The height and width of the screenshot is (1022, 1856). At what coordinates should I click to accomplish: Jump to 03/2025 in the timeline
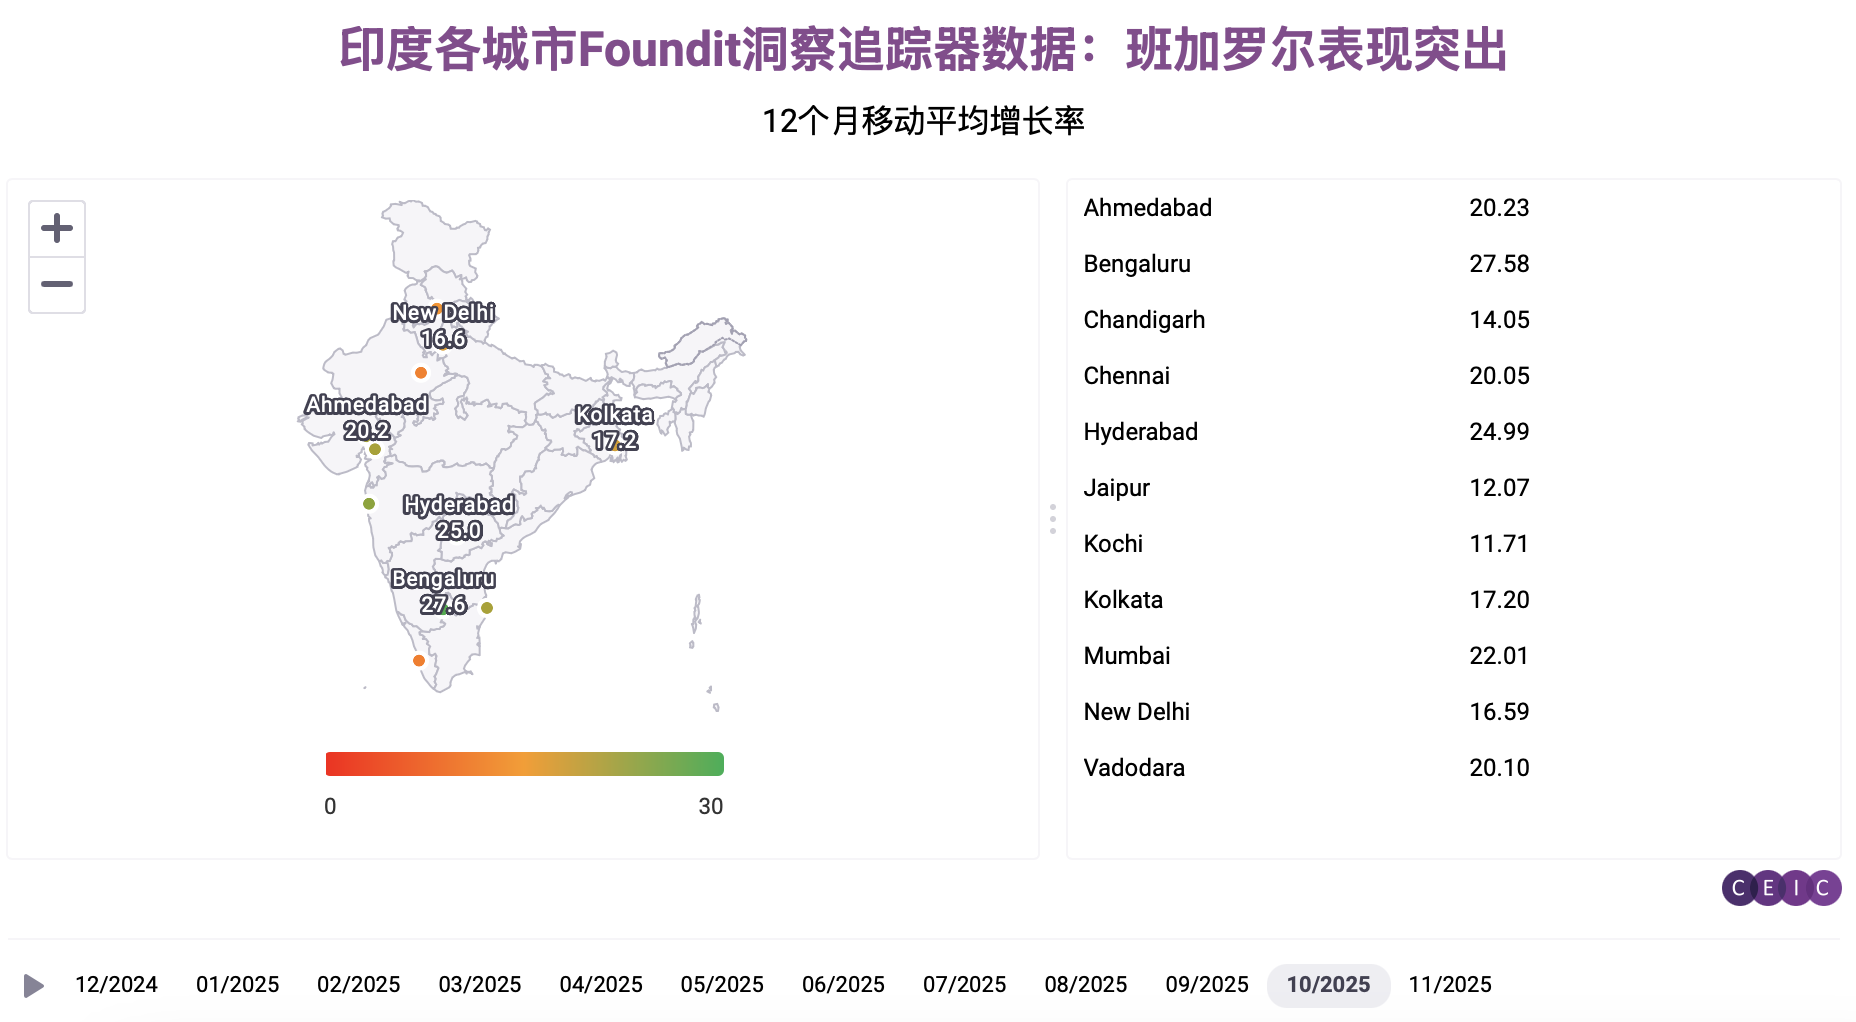pyautogui.click(x=480, y=985)
